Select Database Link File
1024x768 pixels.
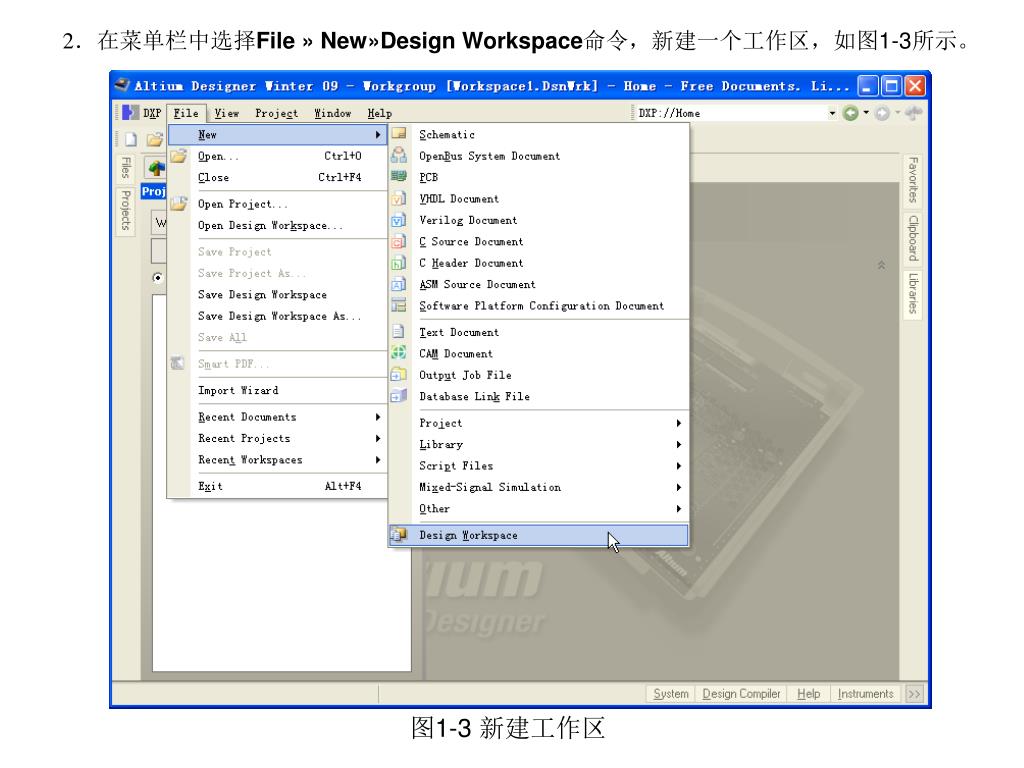point(539,396)
